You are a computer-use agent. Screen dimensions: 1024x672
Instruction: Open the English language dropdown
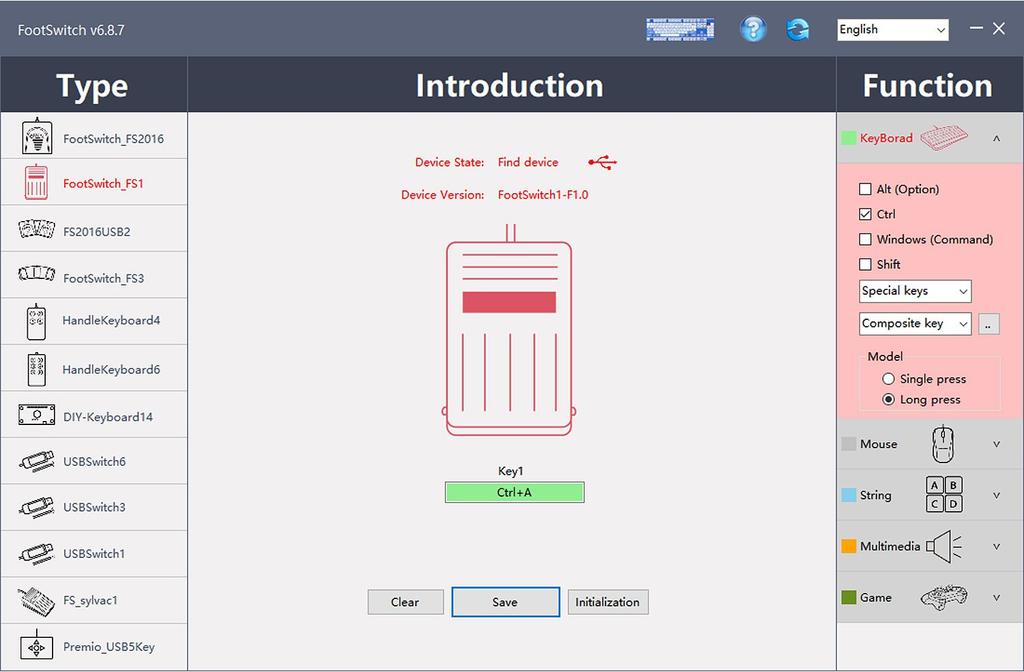[x=892, y=30]
